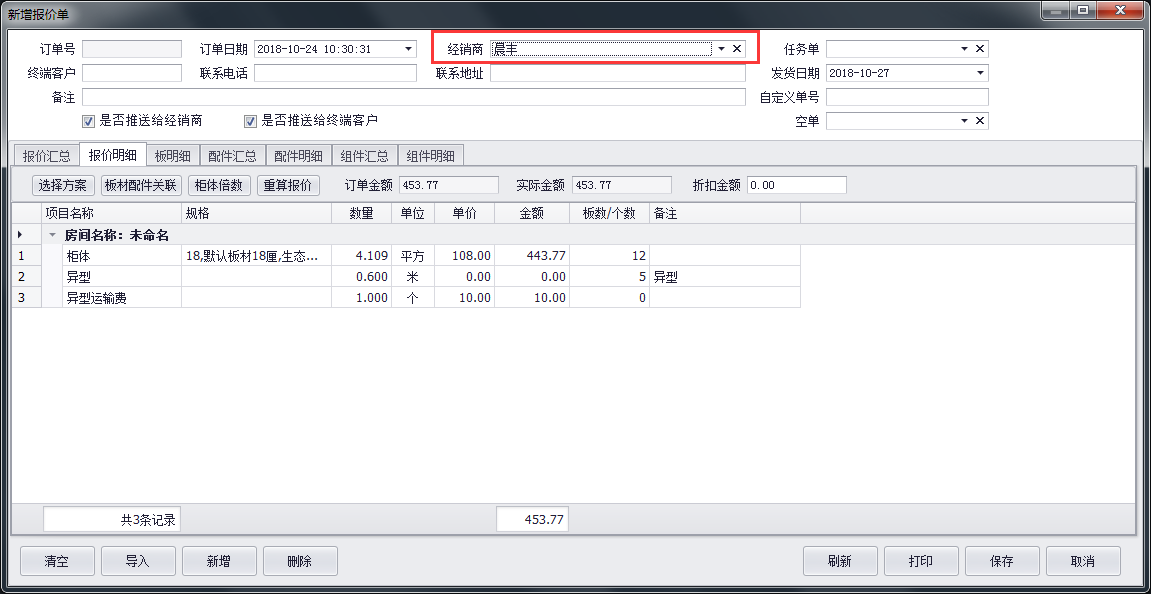Image resolution: width=1151 pixels, height=594 pixels.
Task: Click the 保存 button
Action: click(1001, 561)
